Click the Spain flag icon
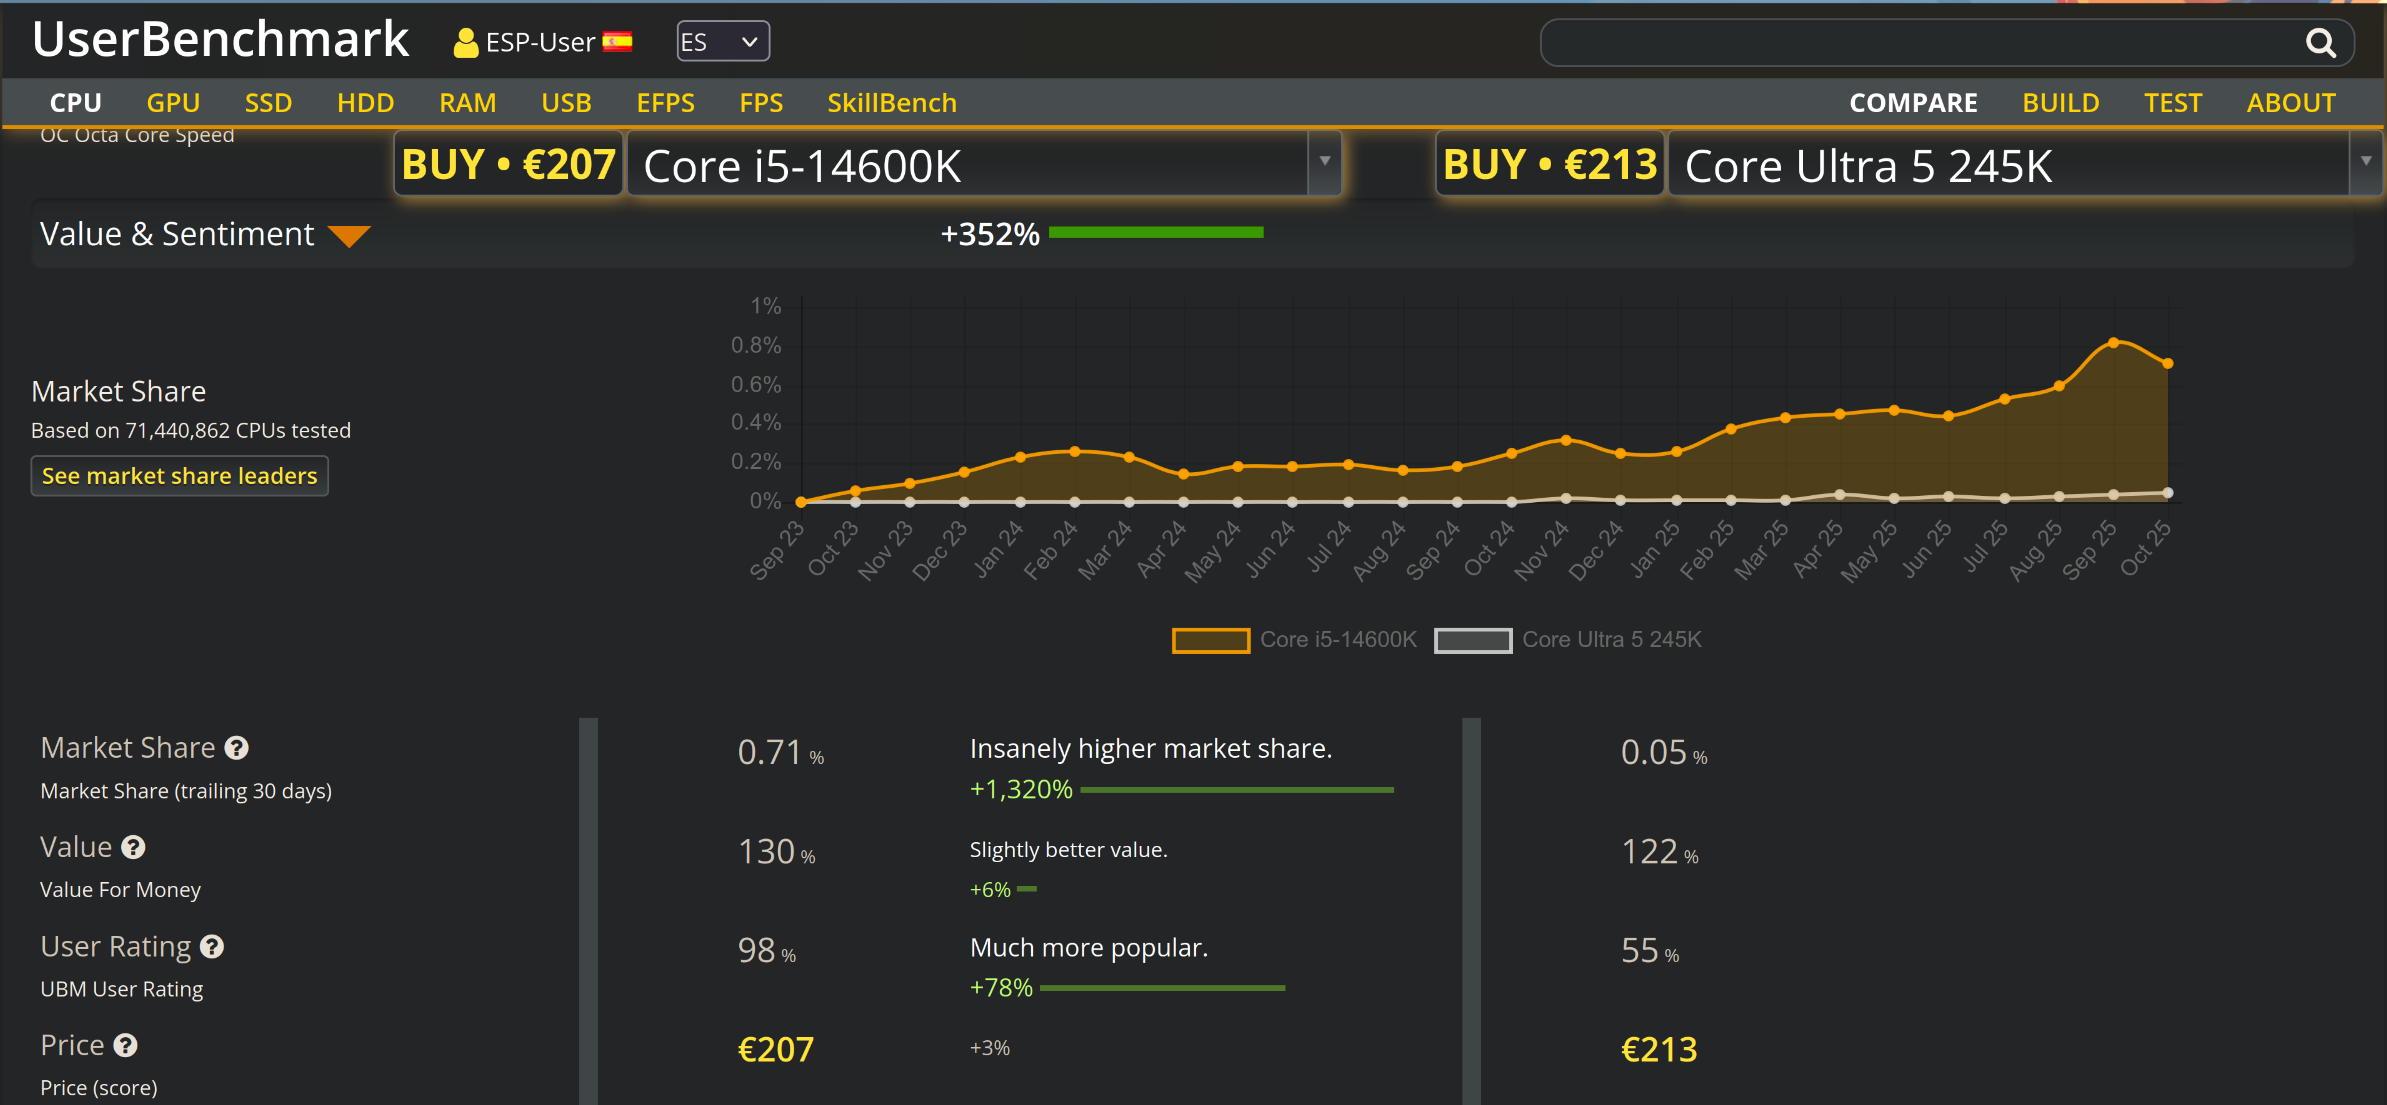This screenshot has width=2387, height=1105. pos(618,42)
